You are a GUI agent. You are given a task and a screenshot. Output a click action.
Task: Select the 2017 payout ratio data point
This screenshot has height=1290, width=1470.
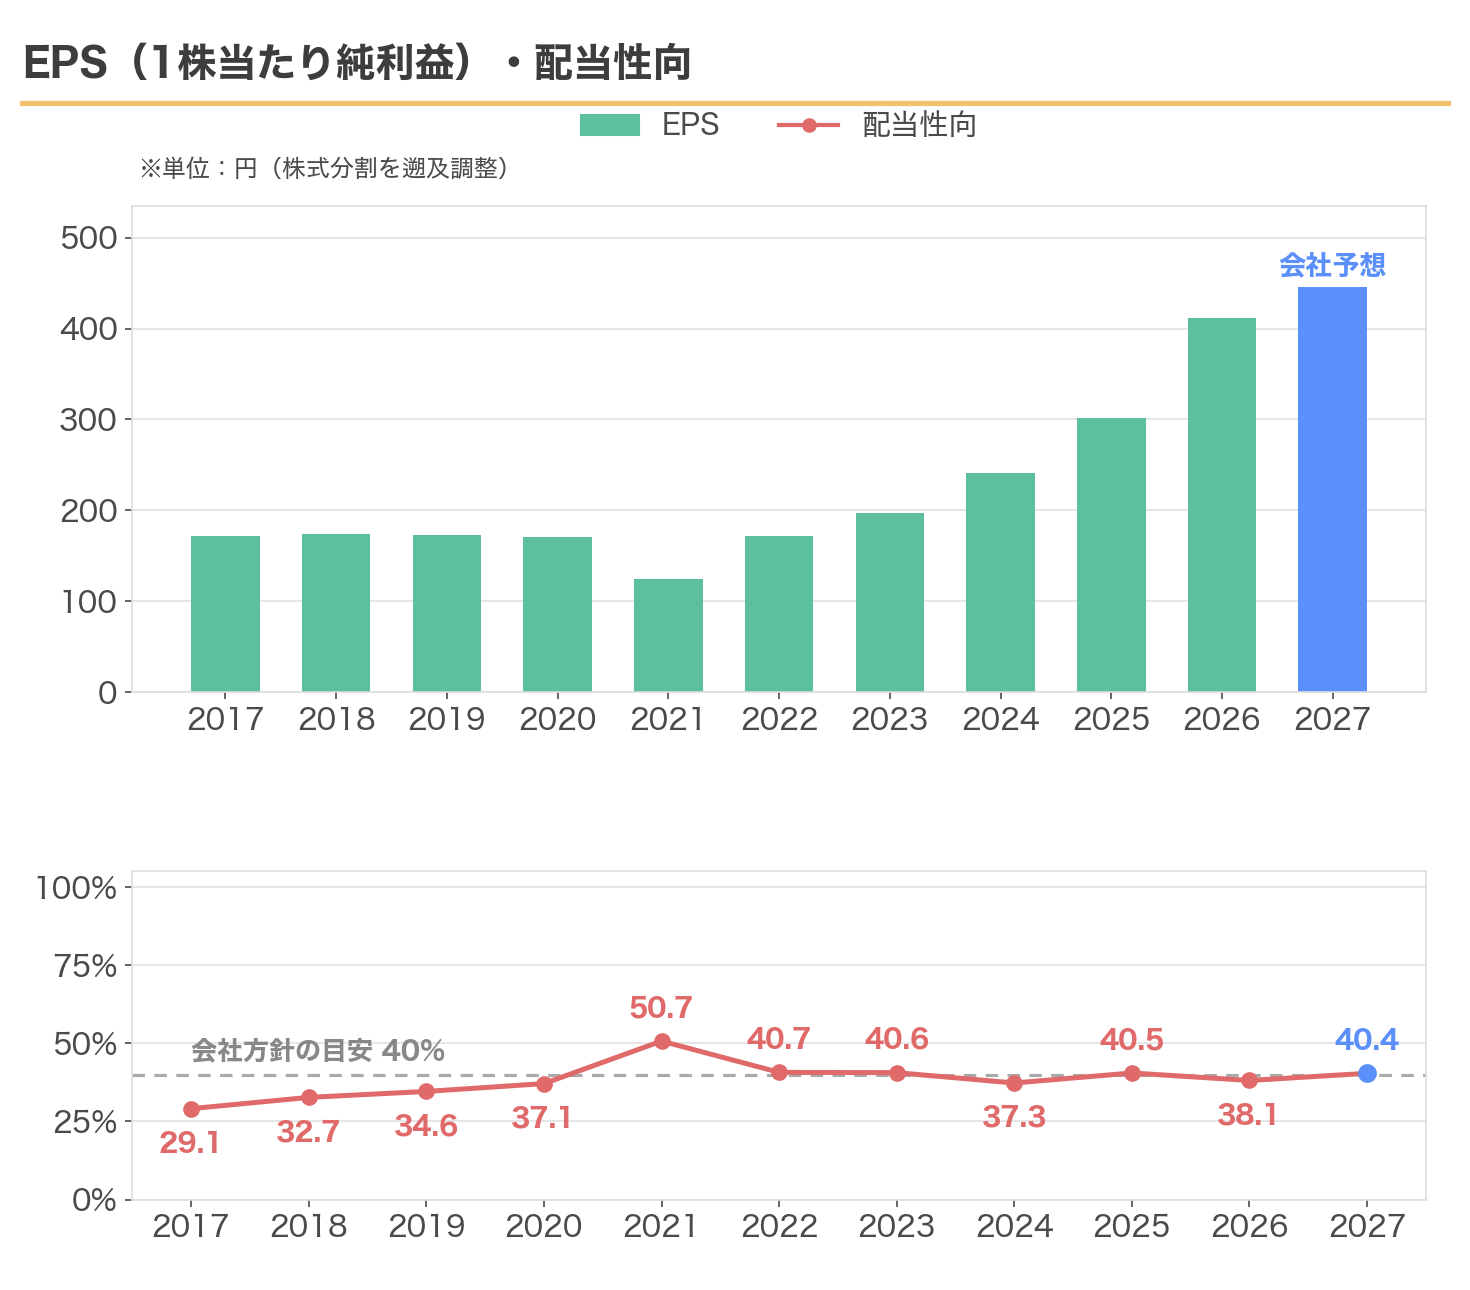coord(191,1109)
